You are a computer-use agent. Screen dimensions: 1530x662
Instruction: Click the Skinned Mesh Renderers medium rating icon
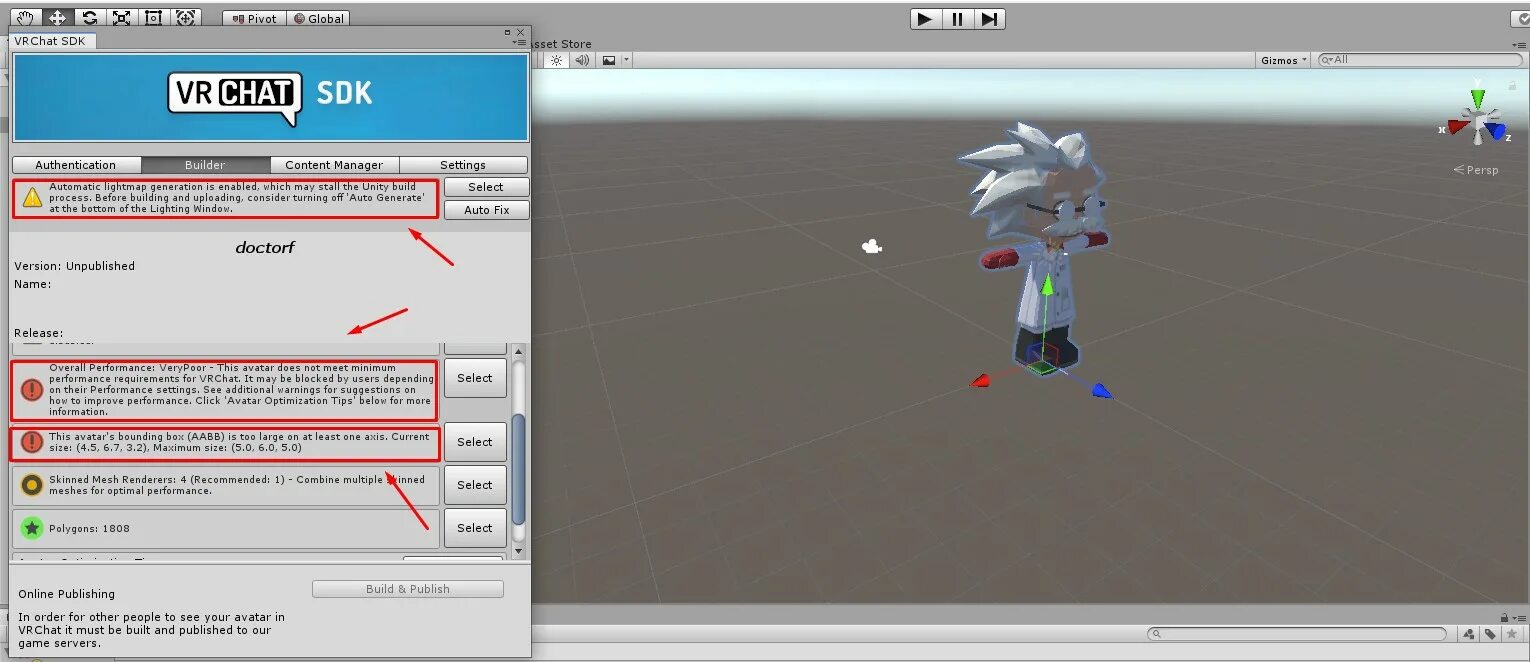pyautogui.click(x=32, y=485)
